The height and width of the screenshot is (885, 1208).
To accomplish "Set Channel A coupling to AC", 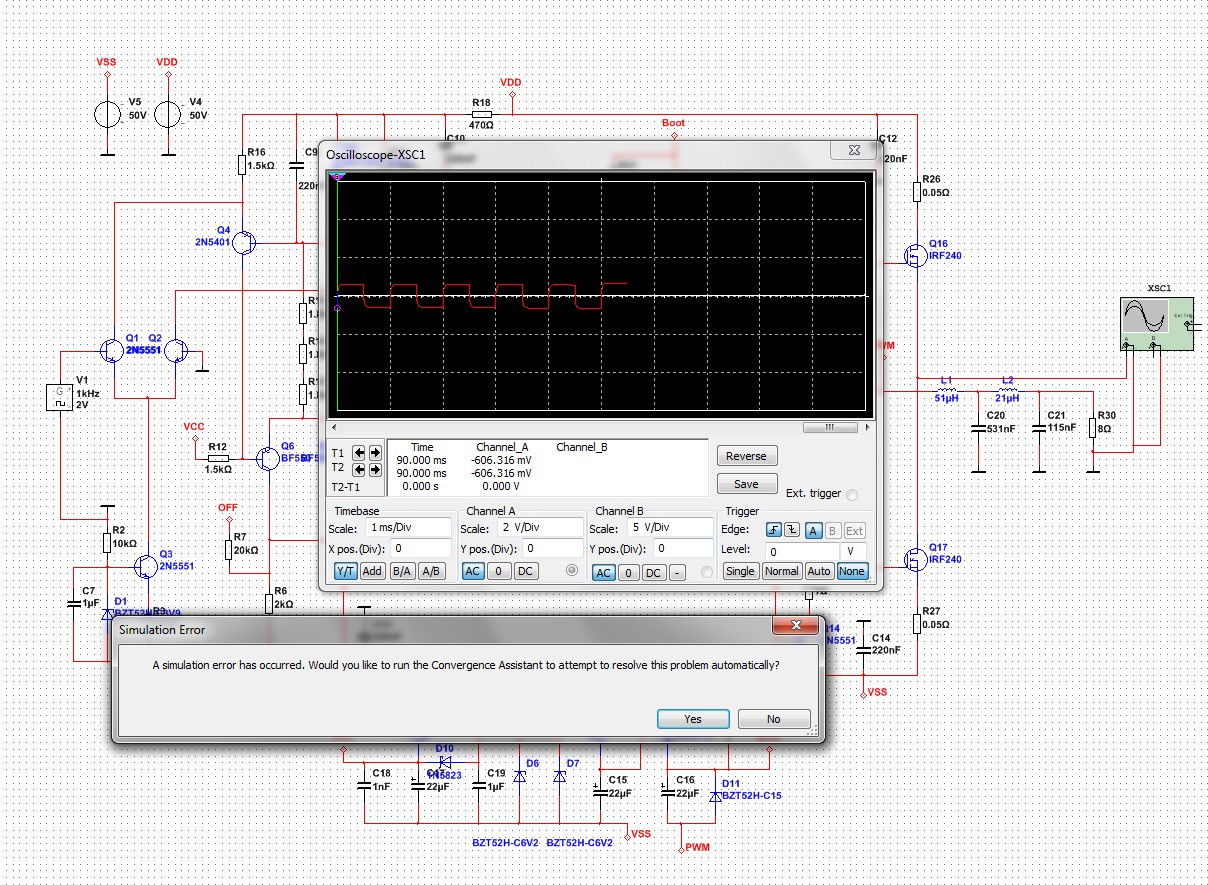I will [472, 571].
